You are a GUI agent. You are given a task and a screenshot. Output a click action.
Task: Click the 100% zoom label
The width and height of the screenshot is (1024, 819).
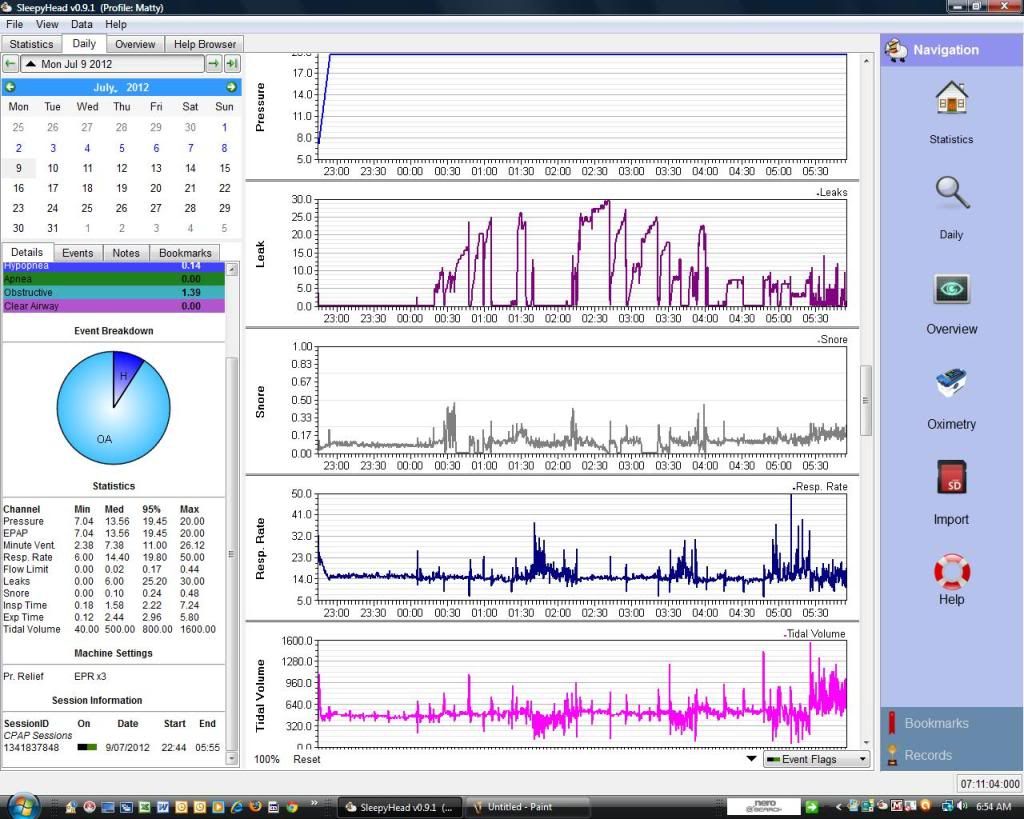pyautogui.click(x=266, y=759)
